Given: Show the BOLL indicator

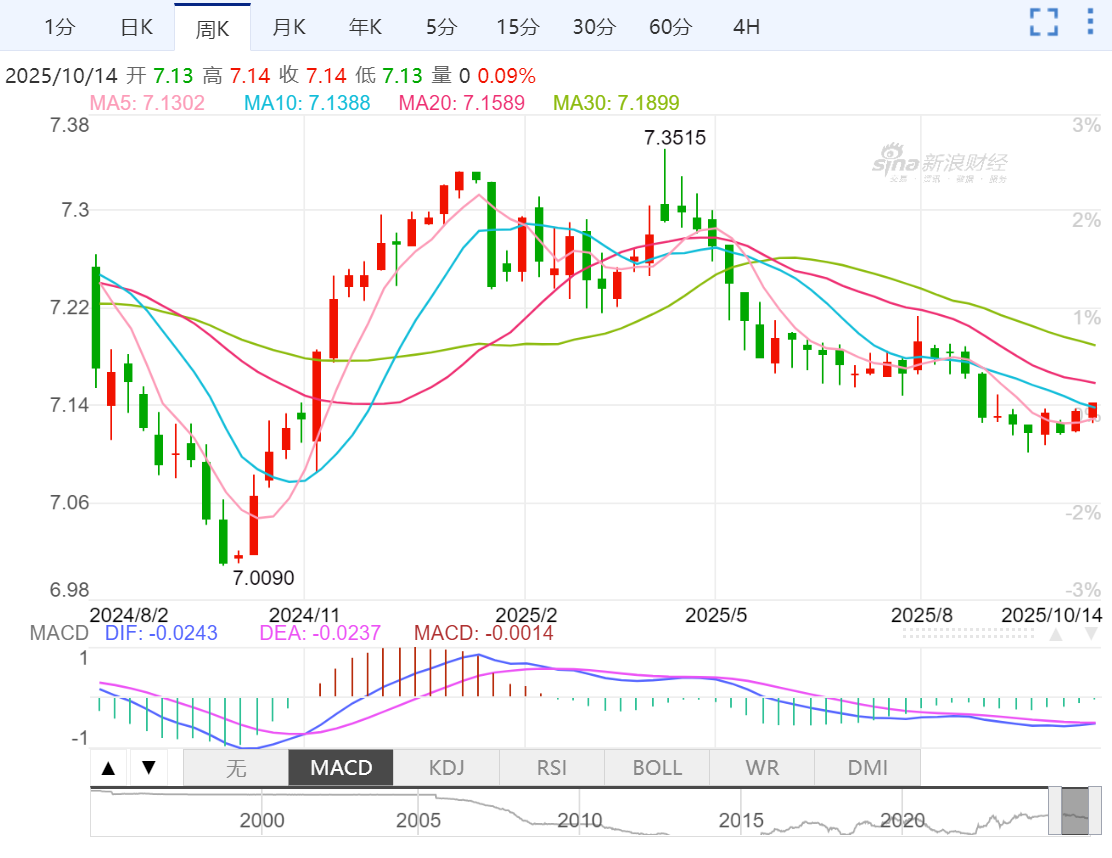Looking at the screenshot, I should click(657, 768).
